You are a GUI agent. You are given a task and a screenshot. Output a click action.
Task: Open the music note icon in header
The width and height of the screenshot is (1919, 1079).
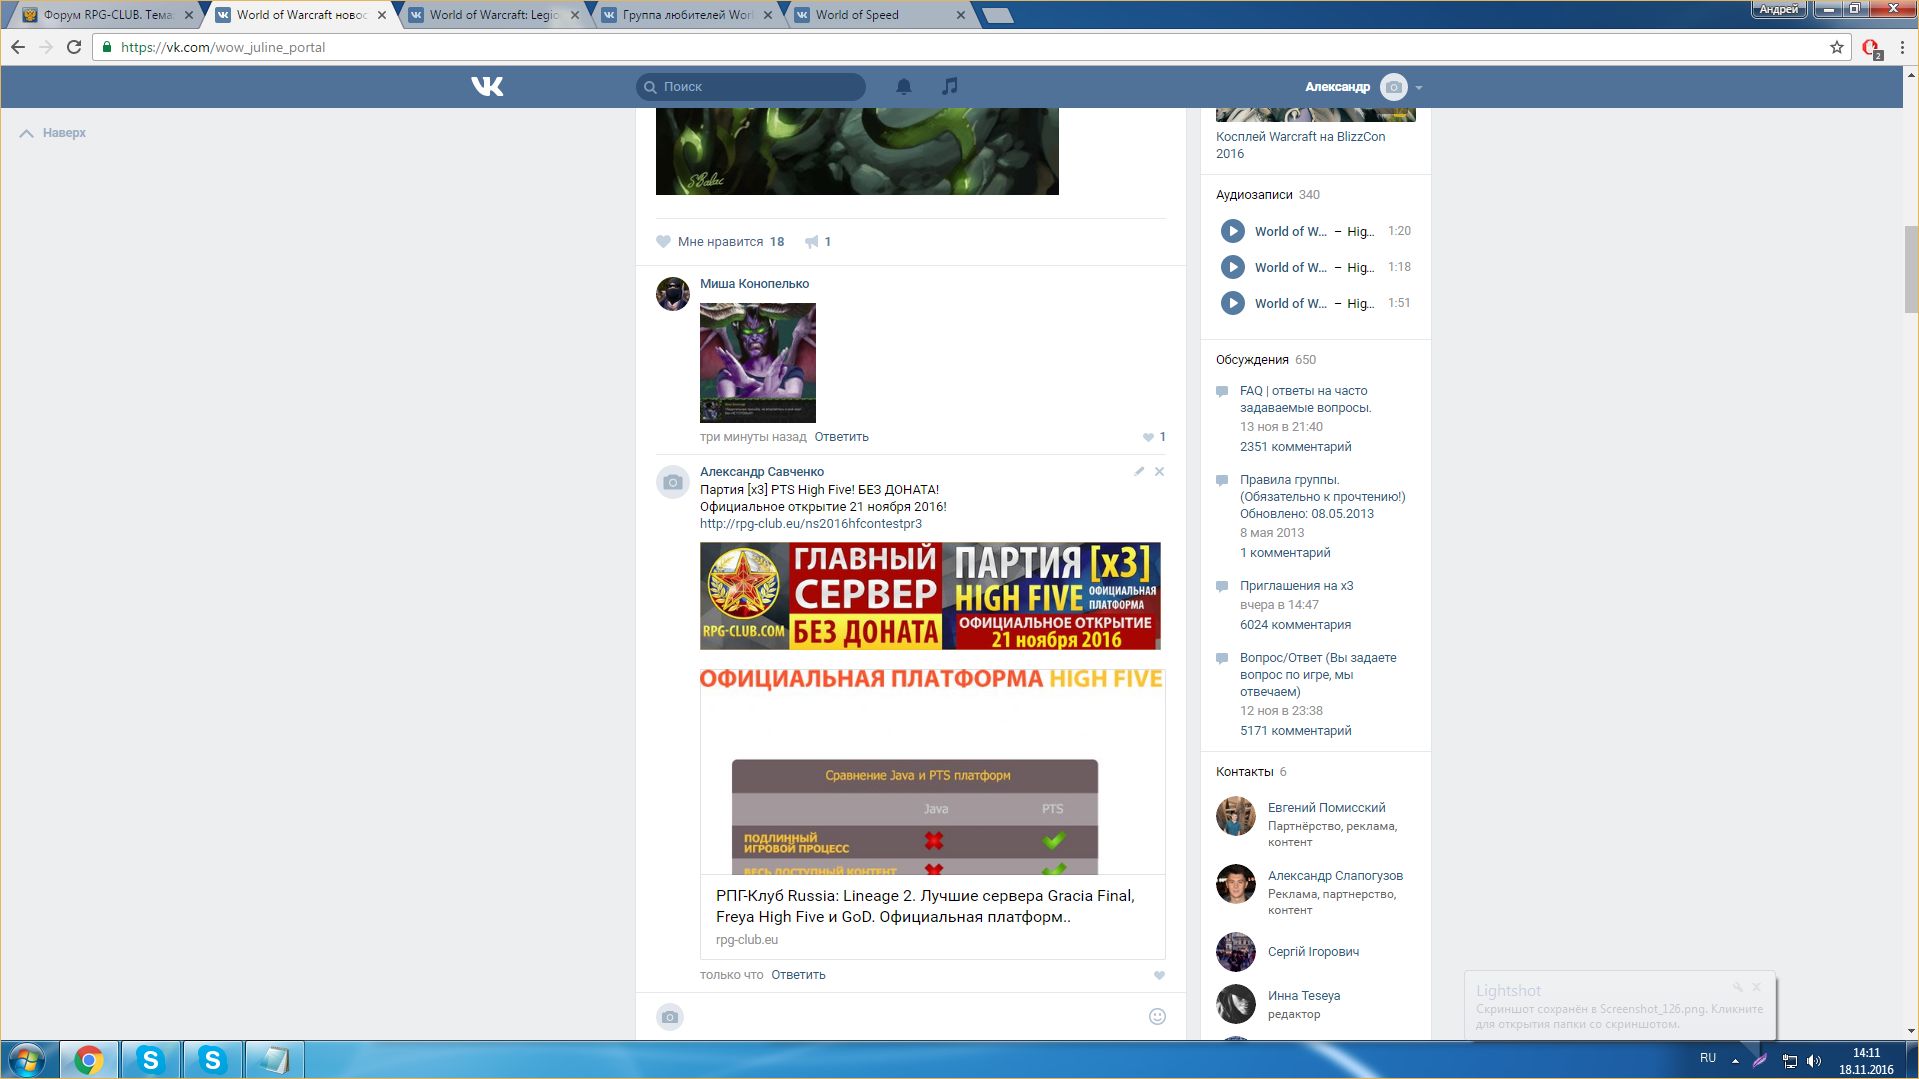tap(950, 87)
